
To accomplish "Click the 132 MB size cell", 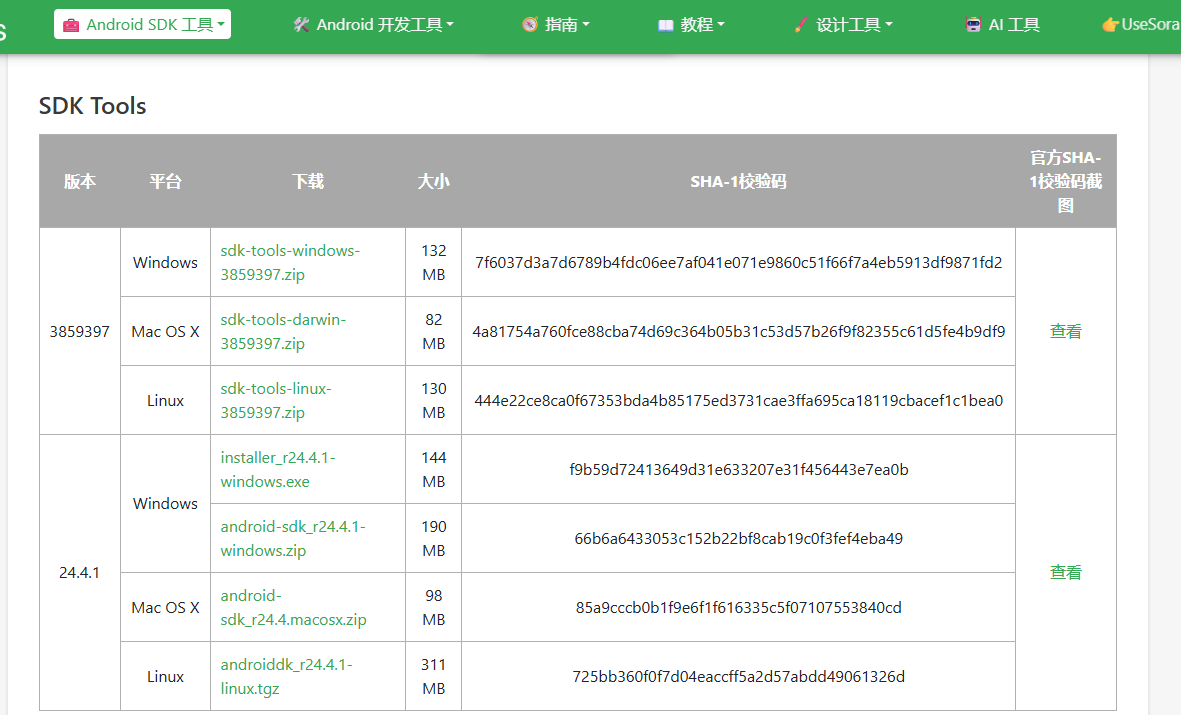I will [433, 262].
